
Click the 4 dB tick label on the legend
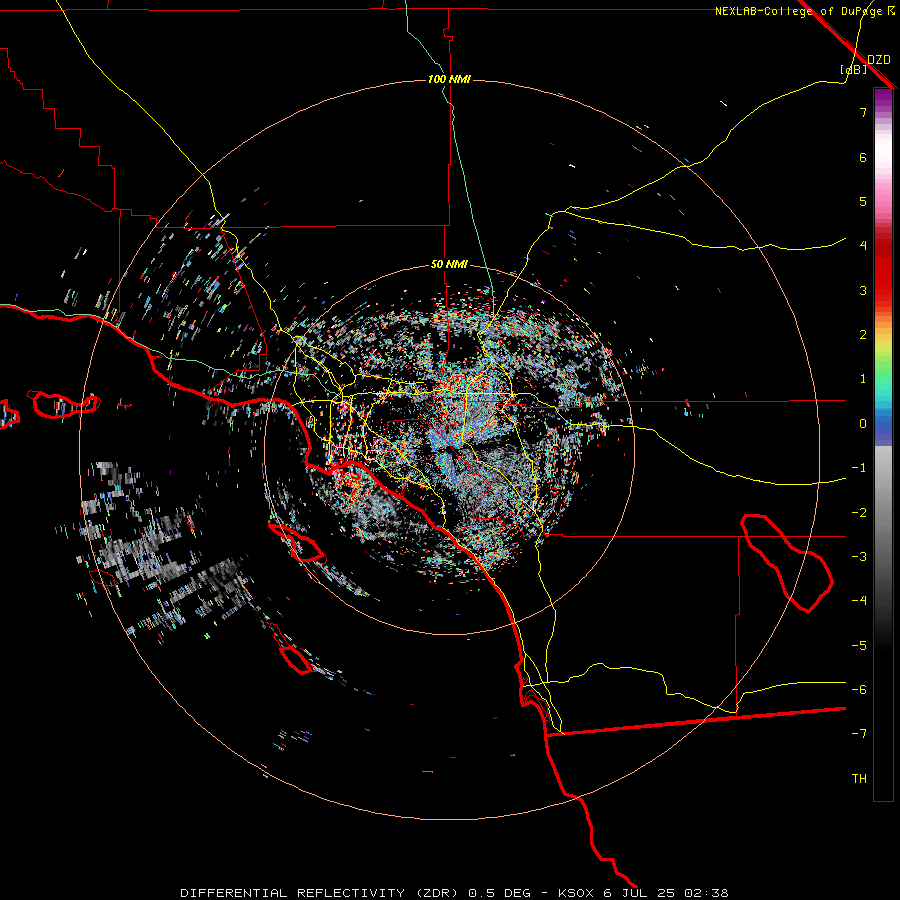863,246
